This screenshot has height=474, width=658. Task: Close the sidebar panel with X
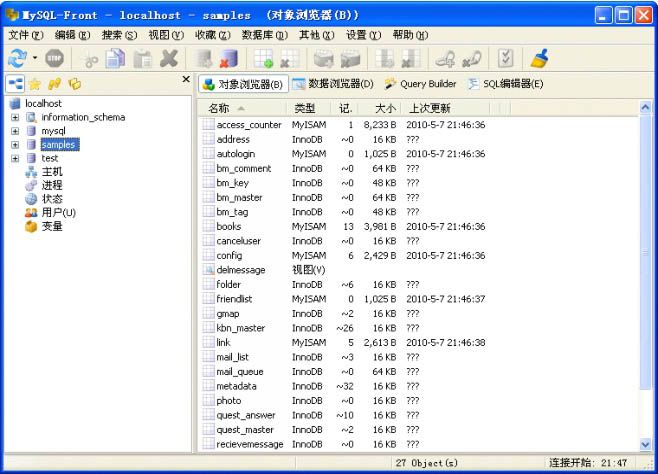(x=186, y=79)
